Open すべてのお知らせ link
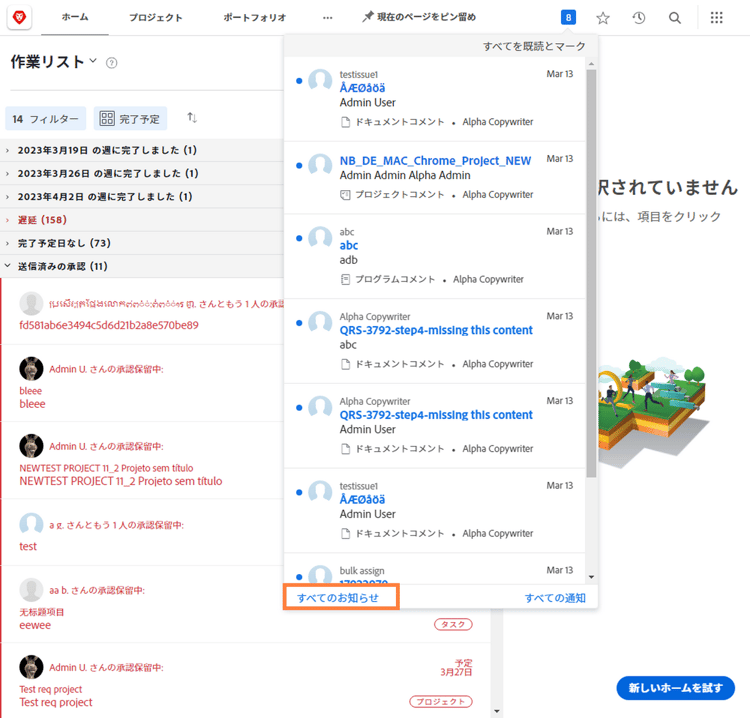The height and width of the screenshot is (718, 750). pyautogui.click(x=338, y=598)
